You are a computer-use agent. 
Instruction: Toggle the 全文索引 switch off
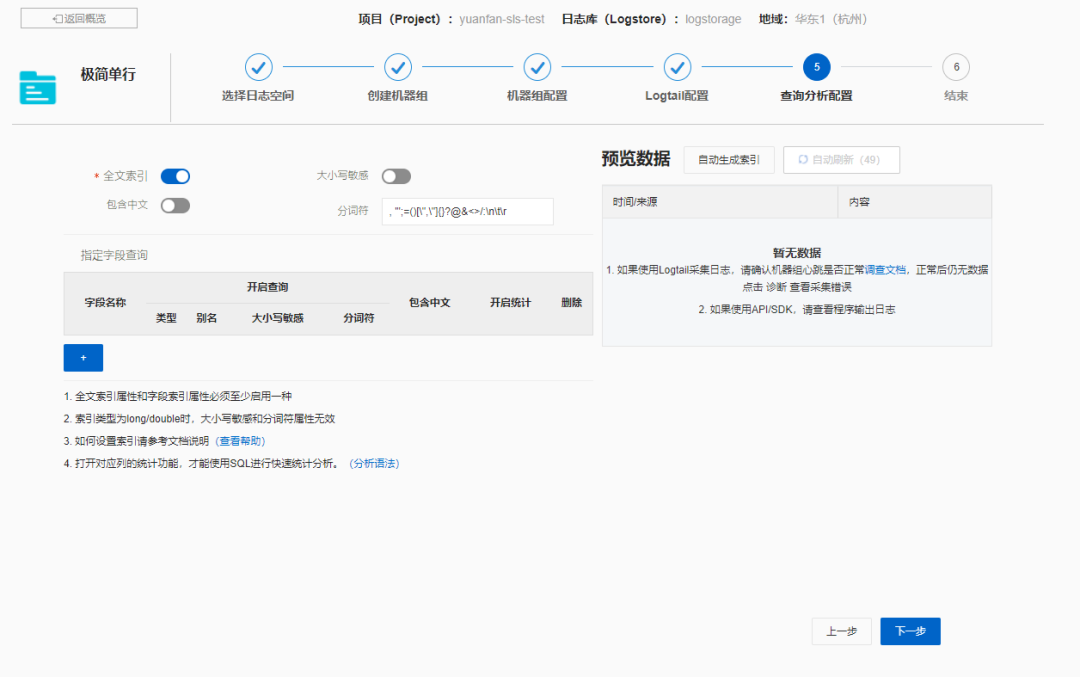tap(175, 176)
